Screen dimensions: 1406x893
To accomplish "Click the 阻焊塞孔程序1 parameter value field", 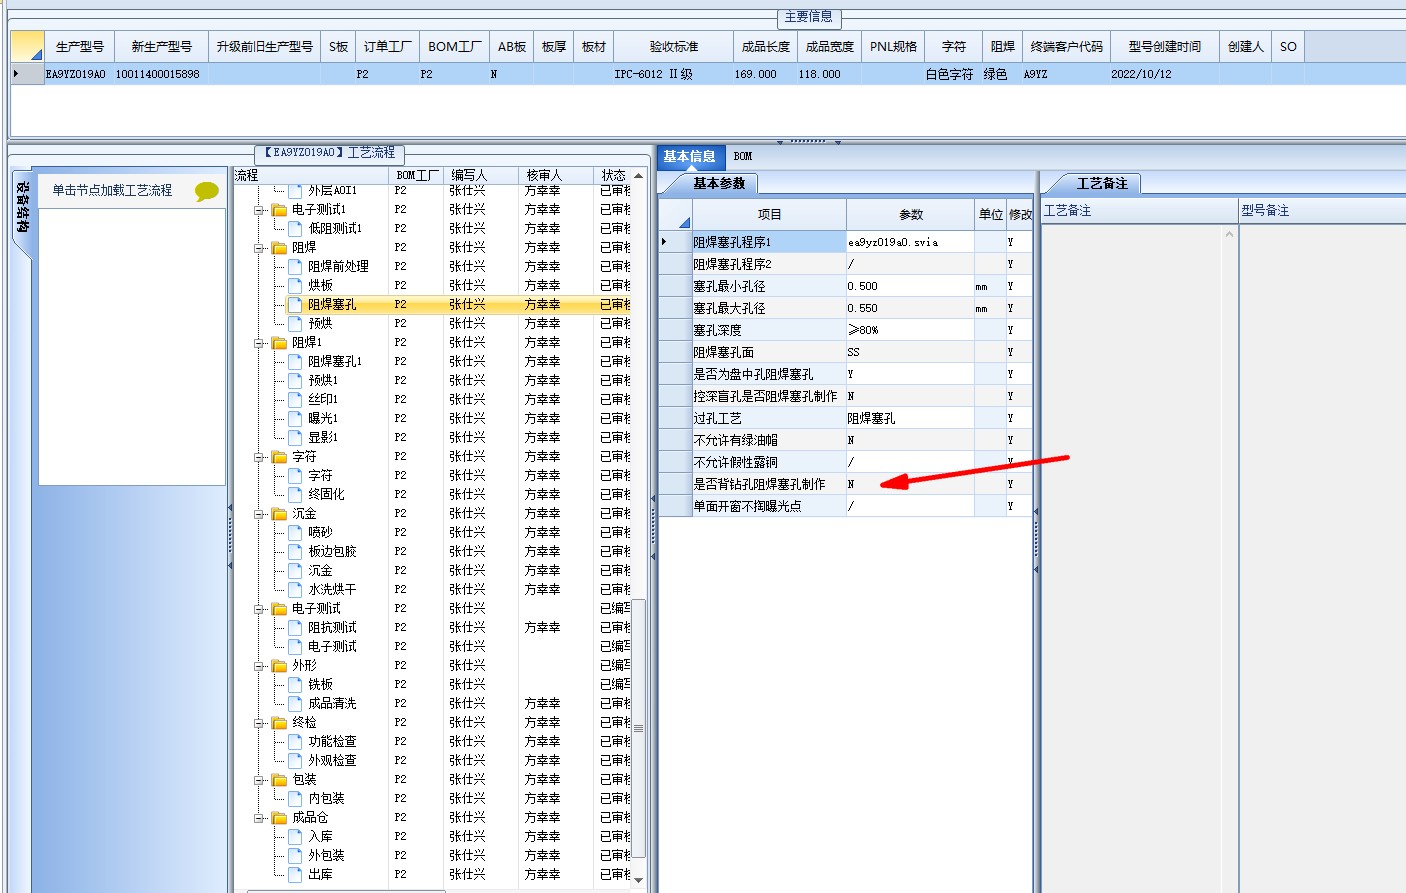I will 910,242.
